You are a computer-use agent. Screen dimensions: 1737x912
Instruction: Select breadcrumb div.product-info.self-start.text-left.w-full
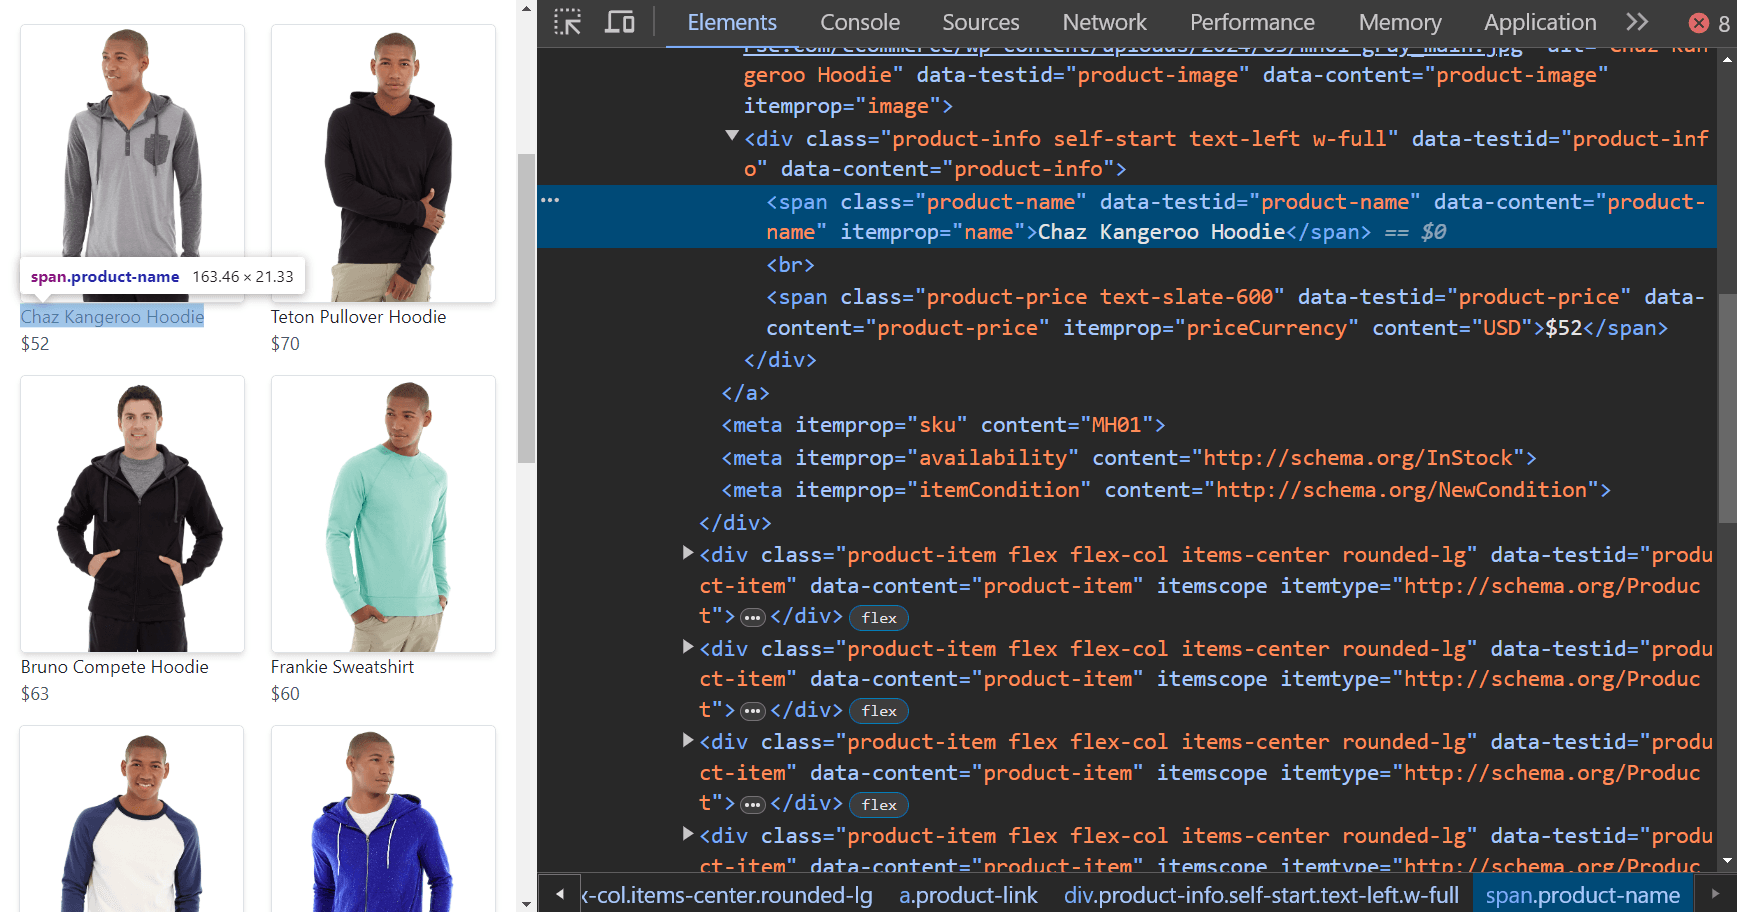[x=1261, y=895]
